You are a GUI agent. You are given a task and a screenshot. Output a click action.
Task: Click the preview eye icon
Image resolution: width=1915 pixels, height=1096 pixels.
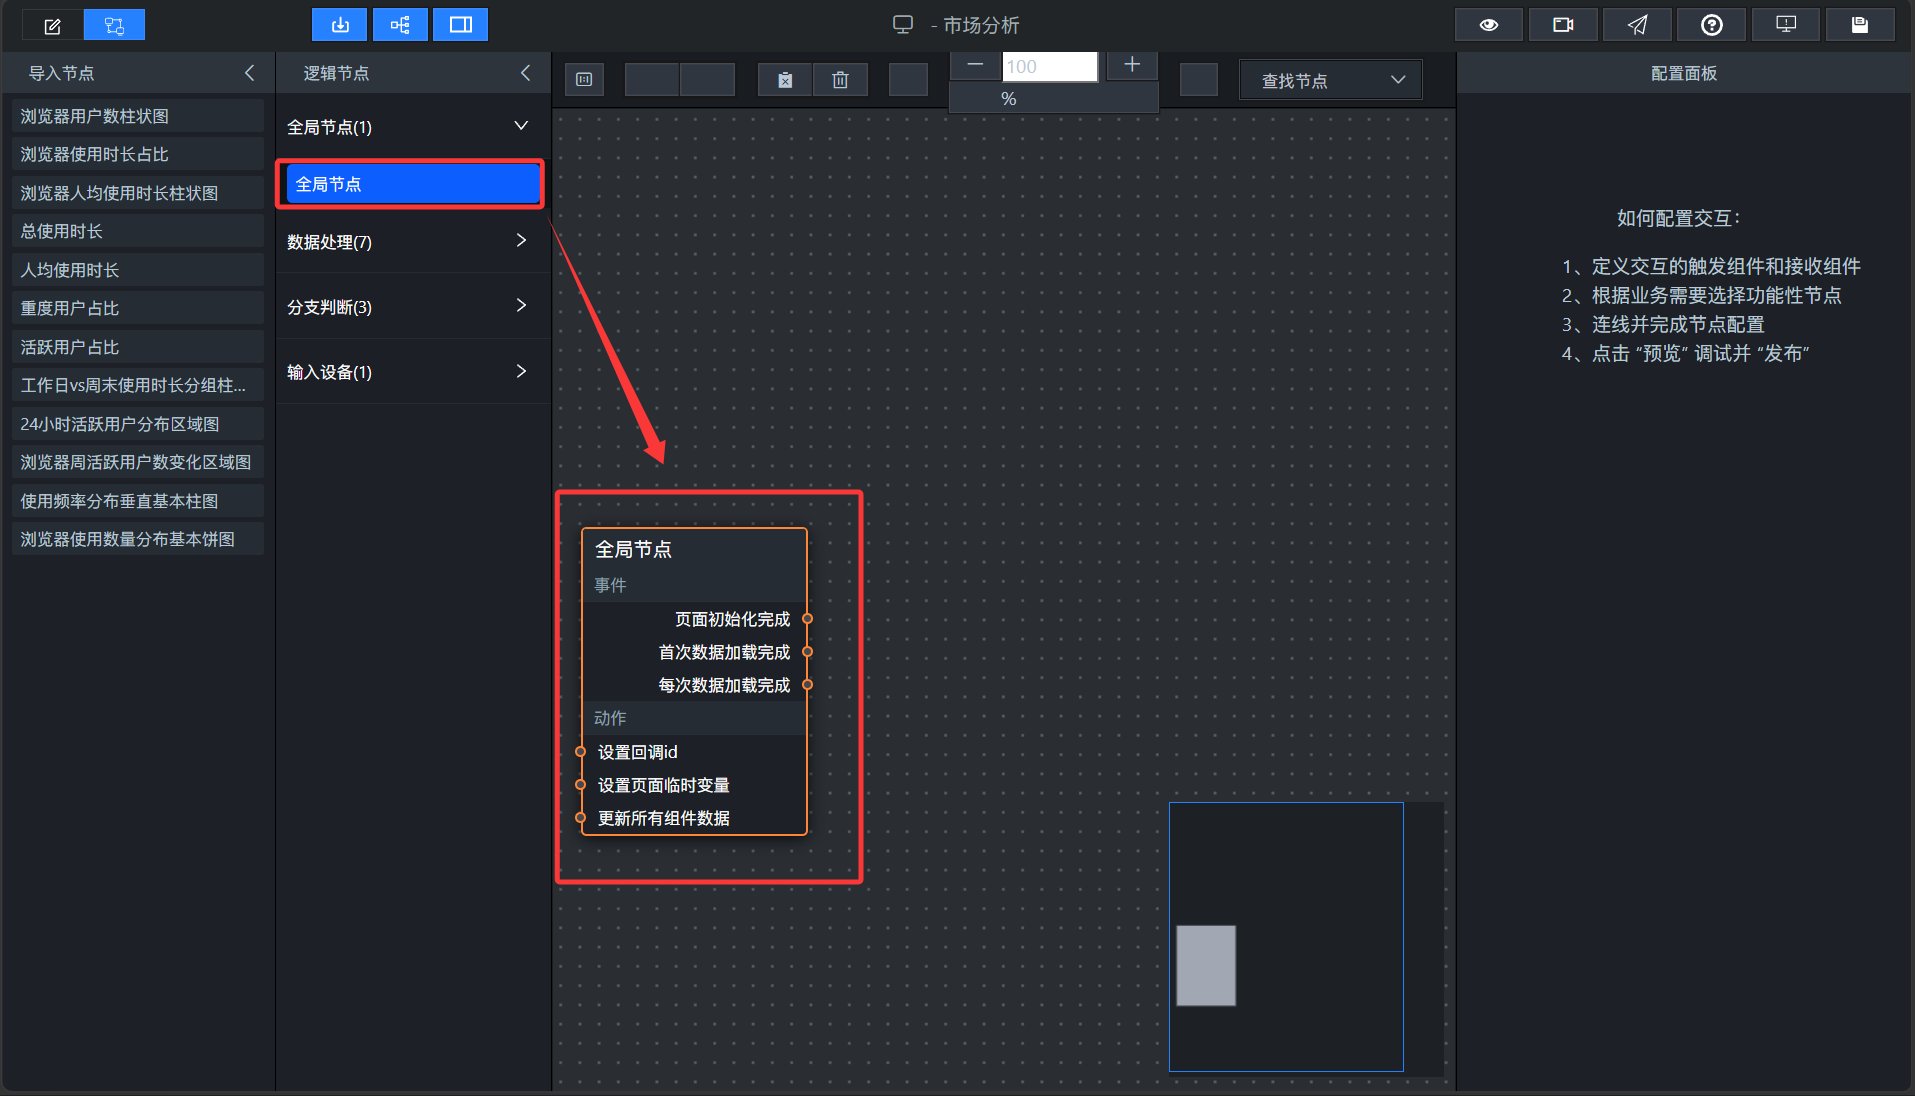[1488, 25]
